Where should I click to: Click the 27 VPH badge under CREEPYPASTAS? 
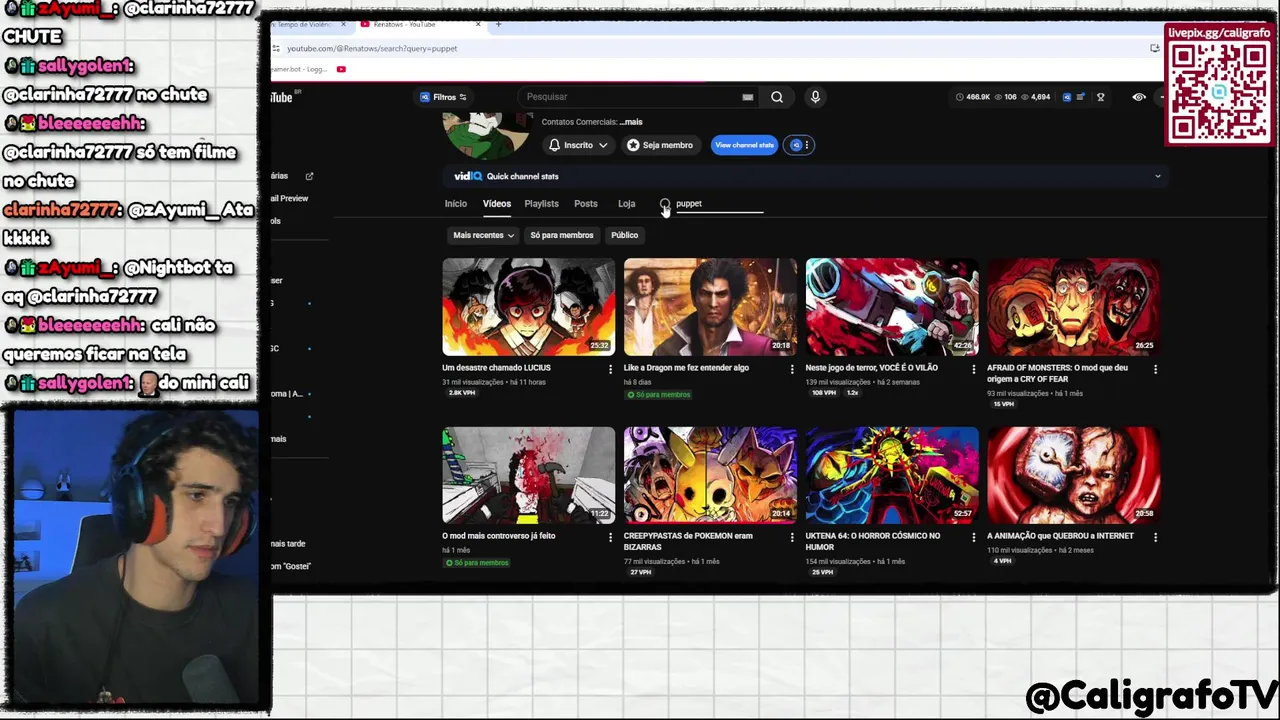tap(640, 572)
